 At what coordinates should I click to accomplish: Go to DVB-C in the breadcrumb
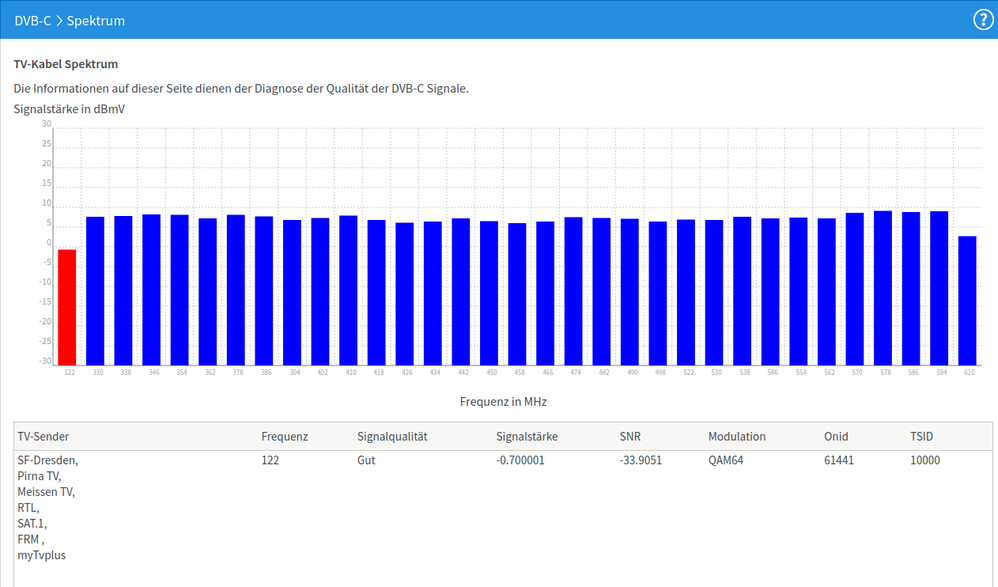[x=32, y=20]
